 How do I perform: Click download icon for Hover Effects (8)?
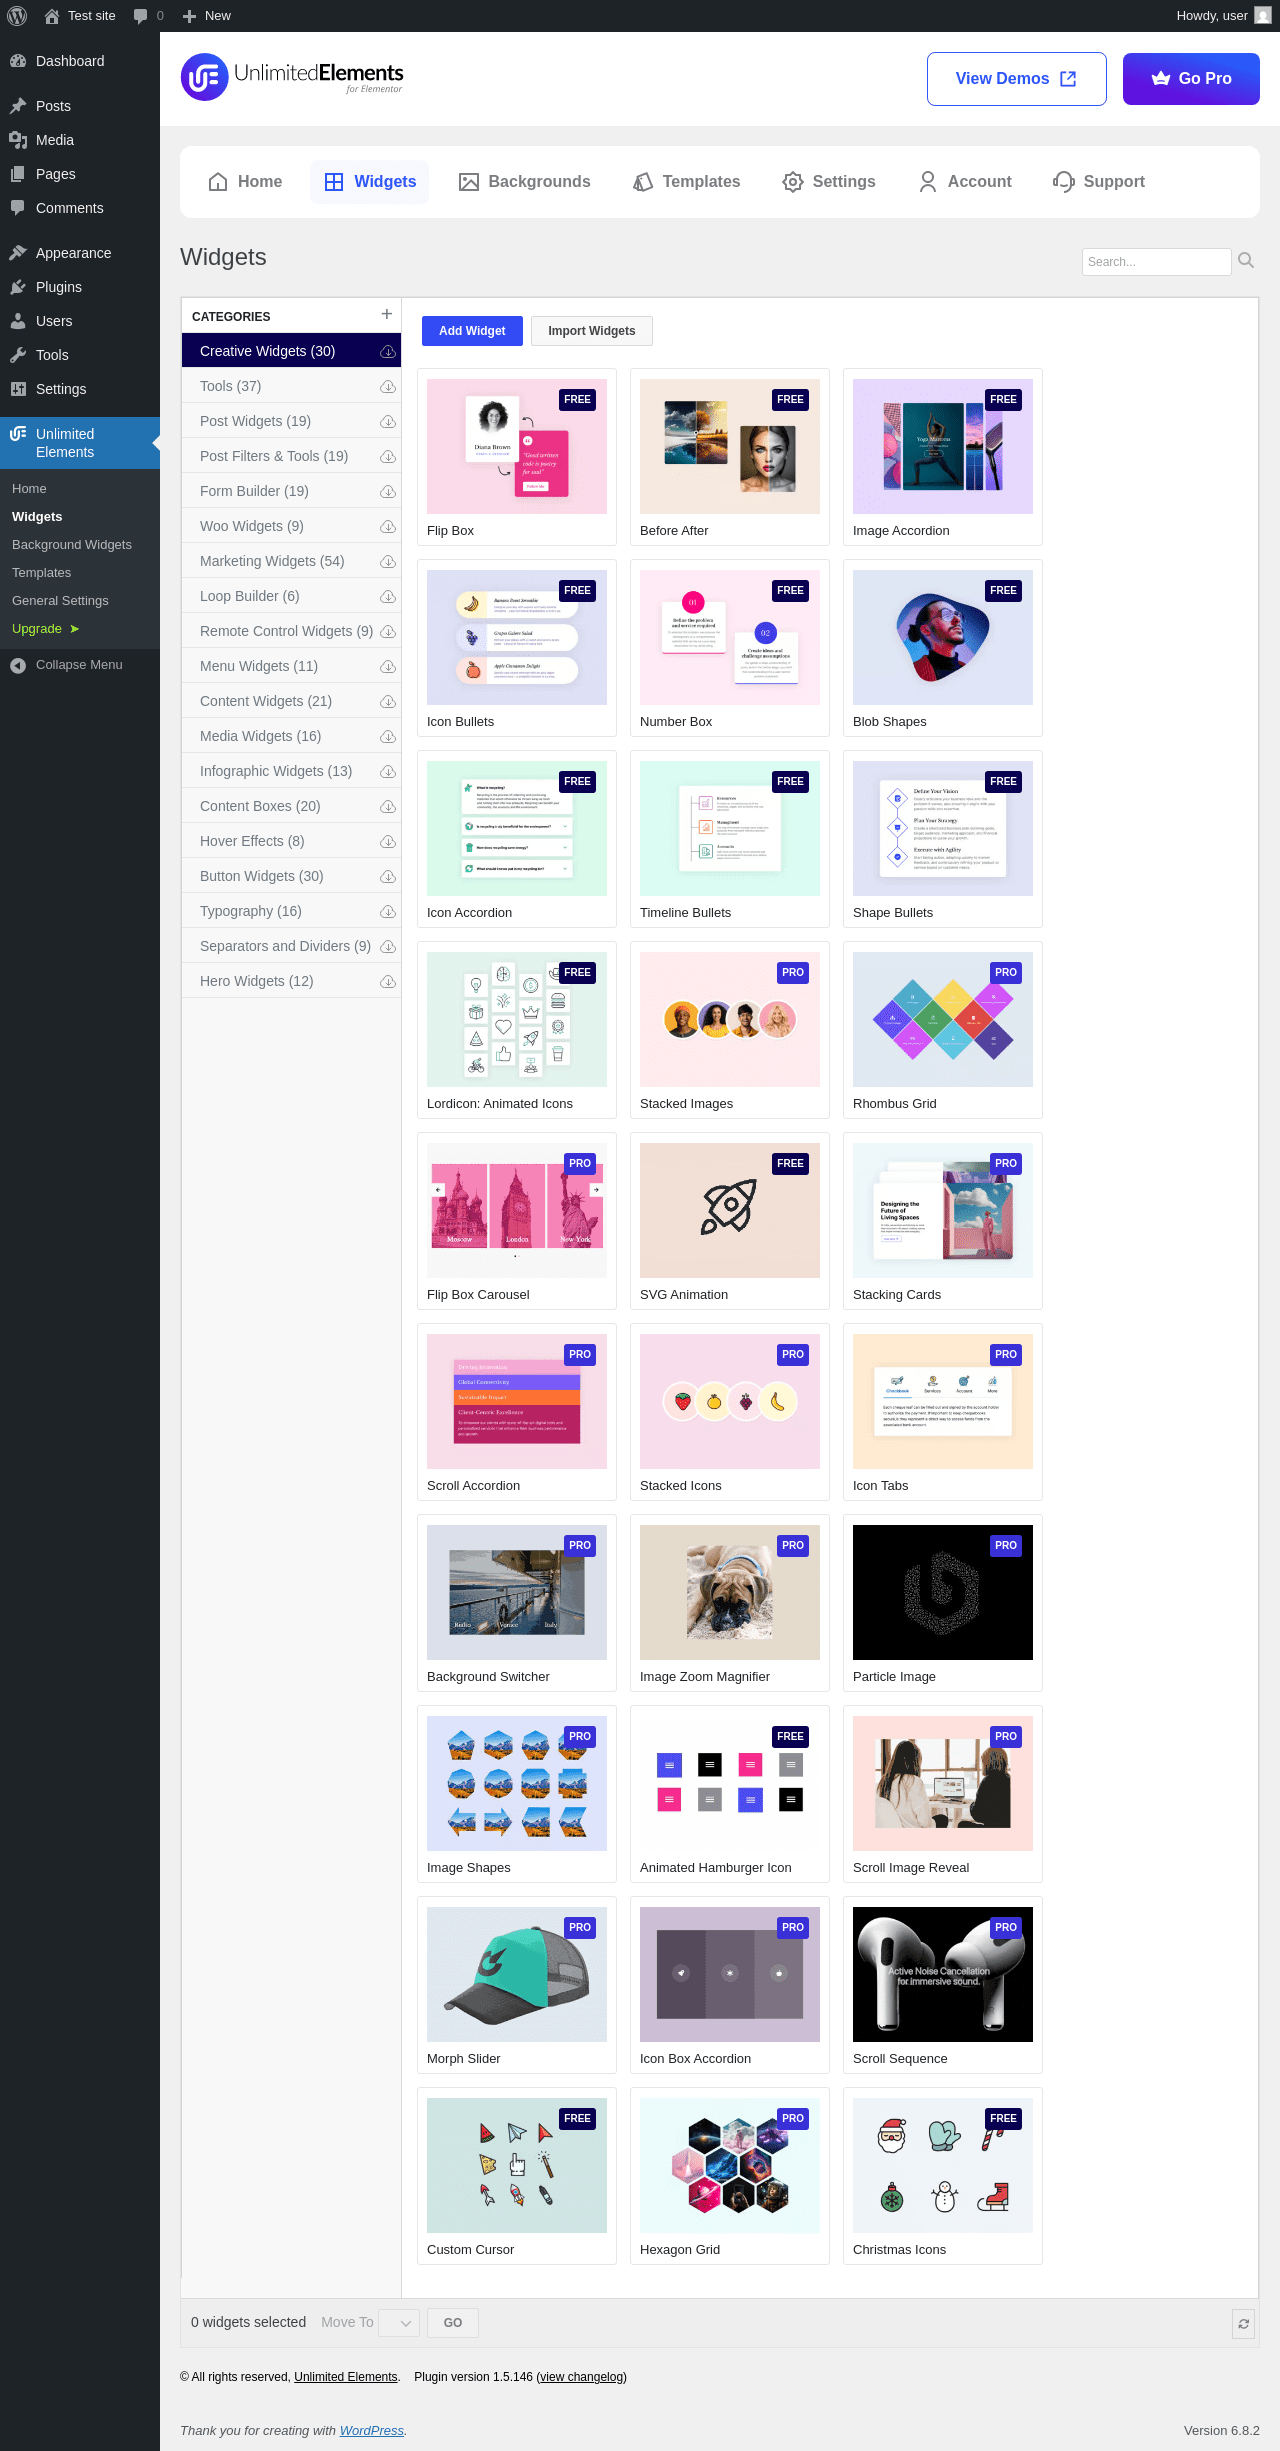[388, 842]
